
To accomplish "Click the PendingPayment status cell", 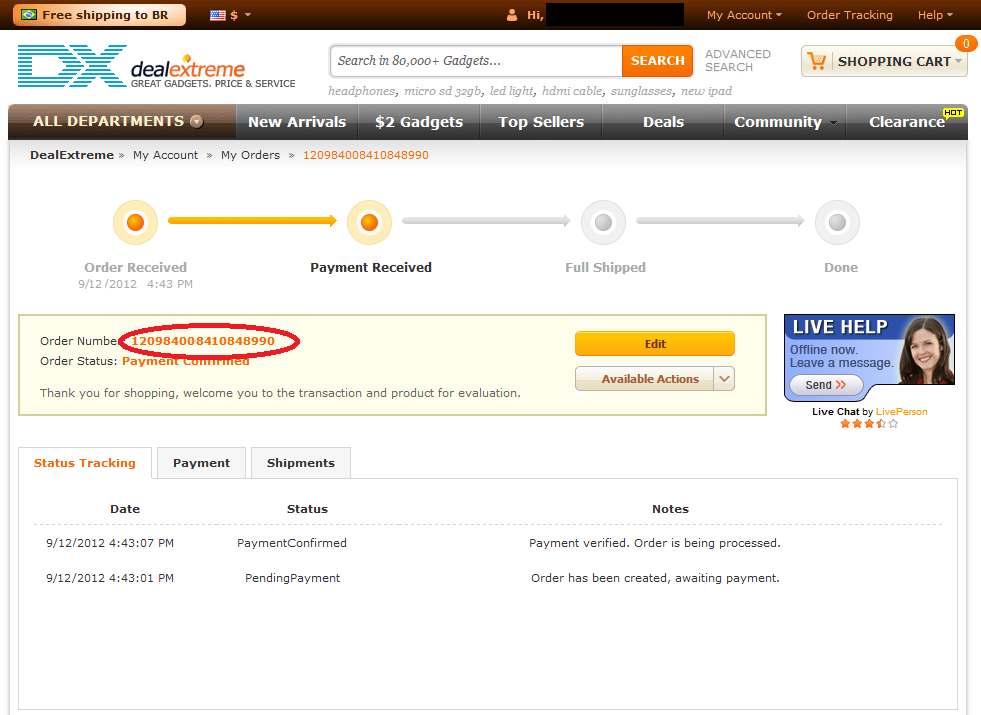I will 292,578.
